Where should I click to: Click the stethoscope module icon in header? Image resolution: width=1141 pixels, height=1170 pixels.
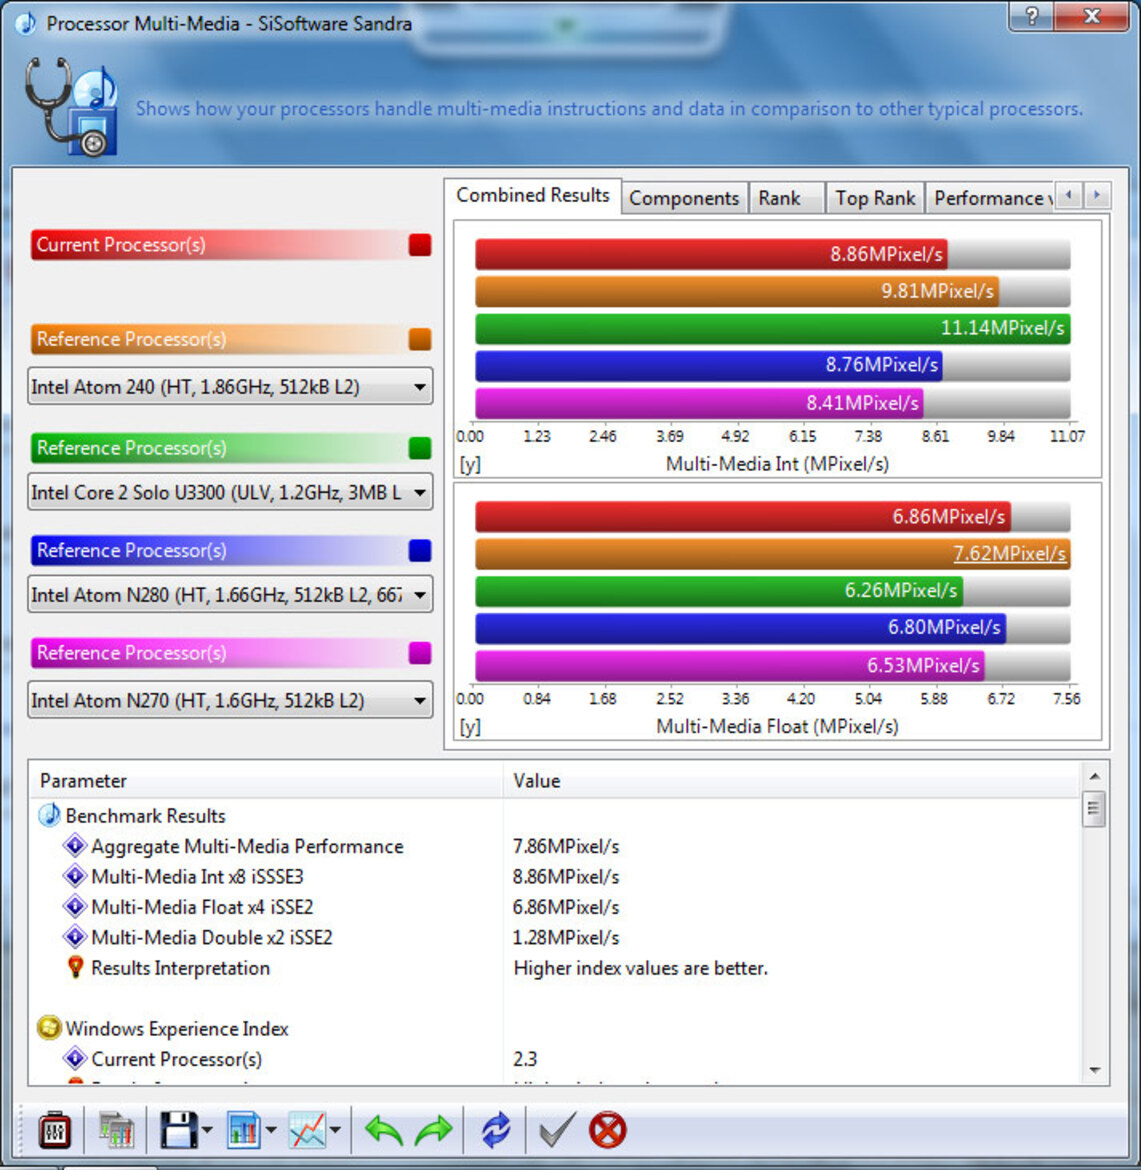71,107
